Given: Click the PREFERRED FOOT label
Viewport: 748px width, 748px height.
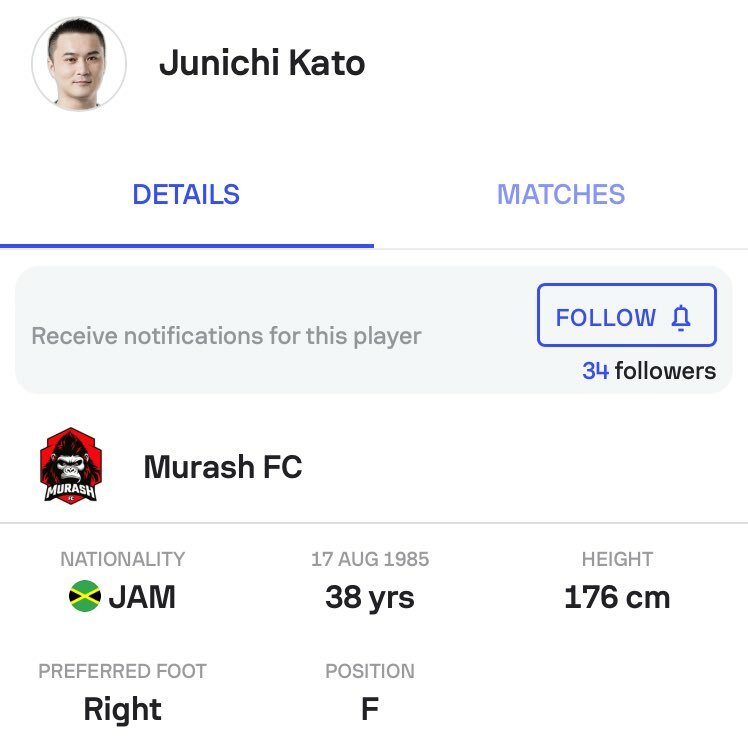Looking at the screenshot, I should (123, 671).
